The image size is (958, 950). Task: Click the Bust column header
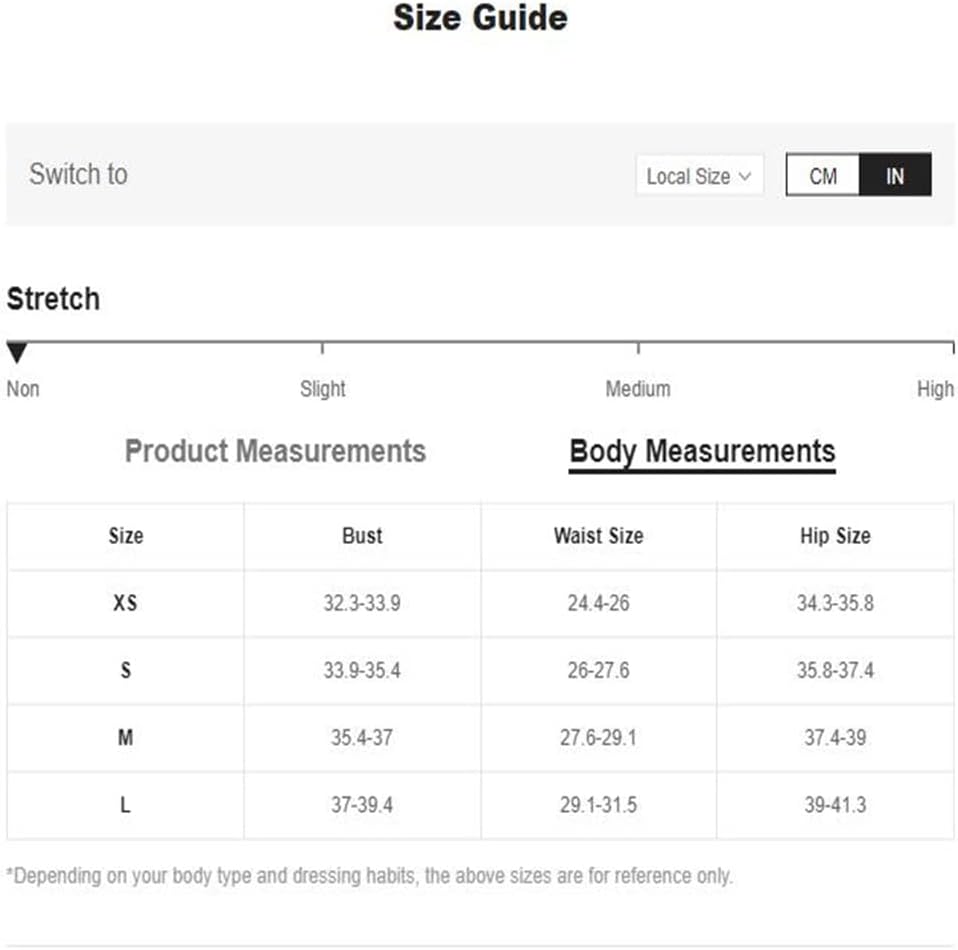coord(362,536)
